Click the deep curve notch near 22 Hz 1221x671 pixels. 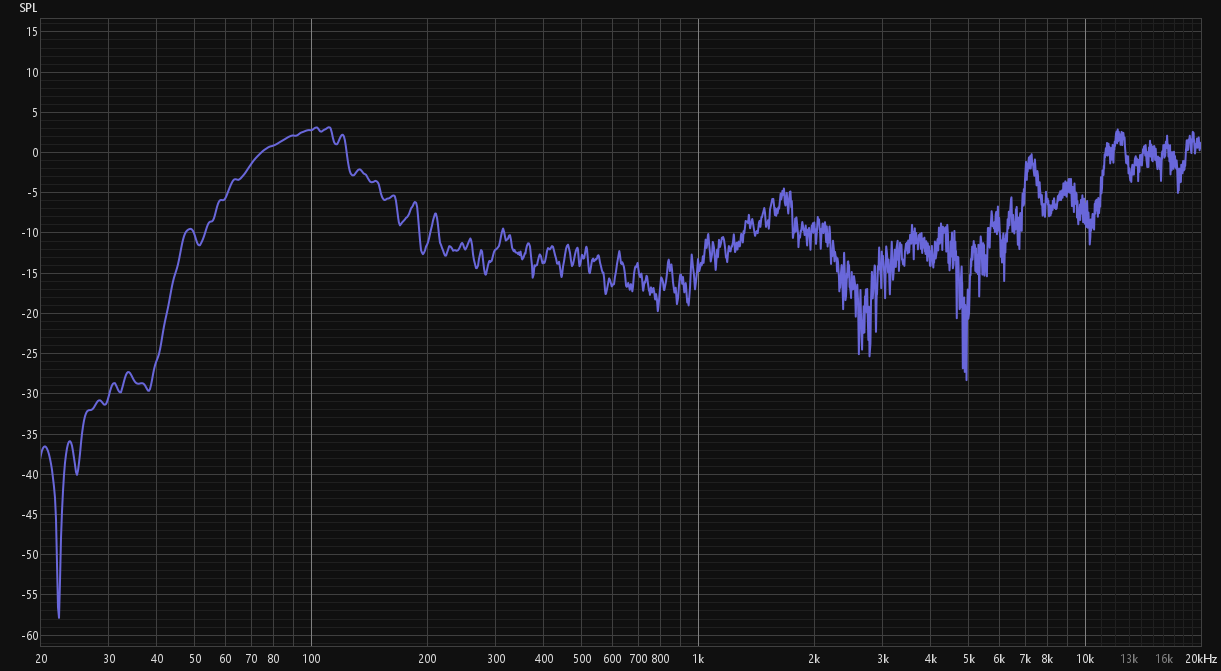click(x=59, y=616)
